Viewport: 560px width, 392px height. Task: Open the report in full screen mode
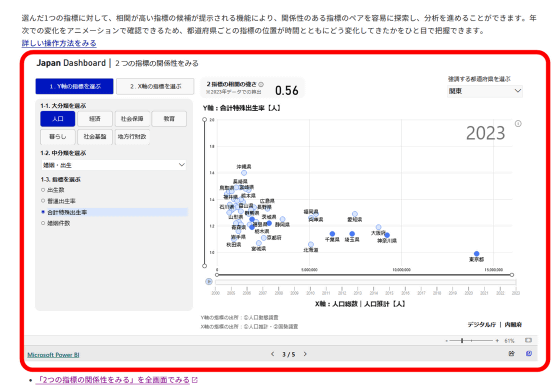tap(529, 353)
